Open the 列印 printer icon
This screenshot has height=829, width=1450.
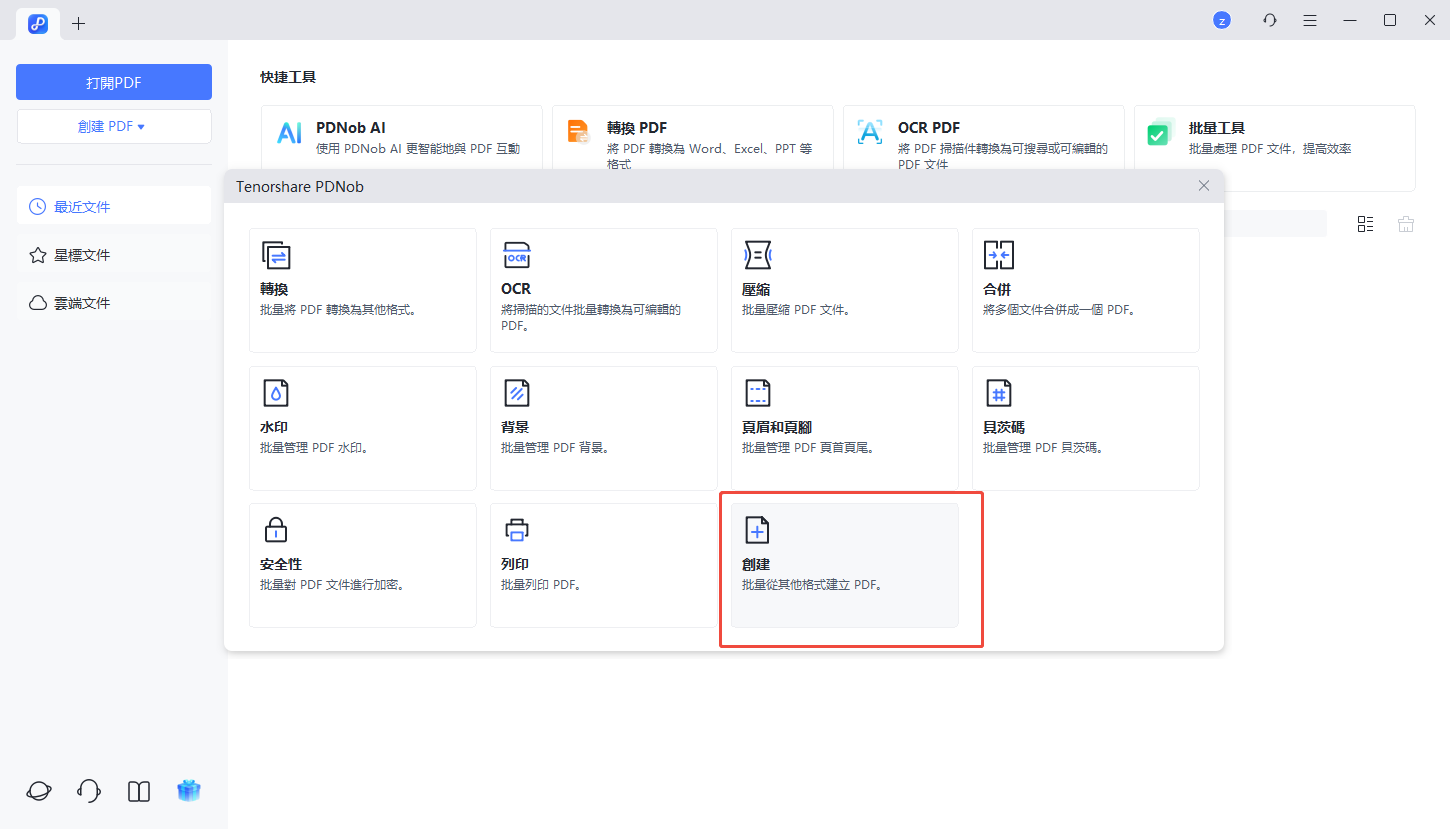click(516, 530)
